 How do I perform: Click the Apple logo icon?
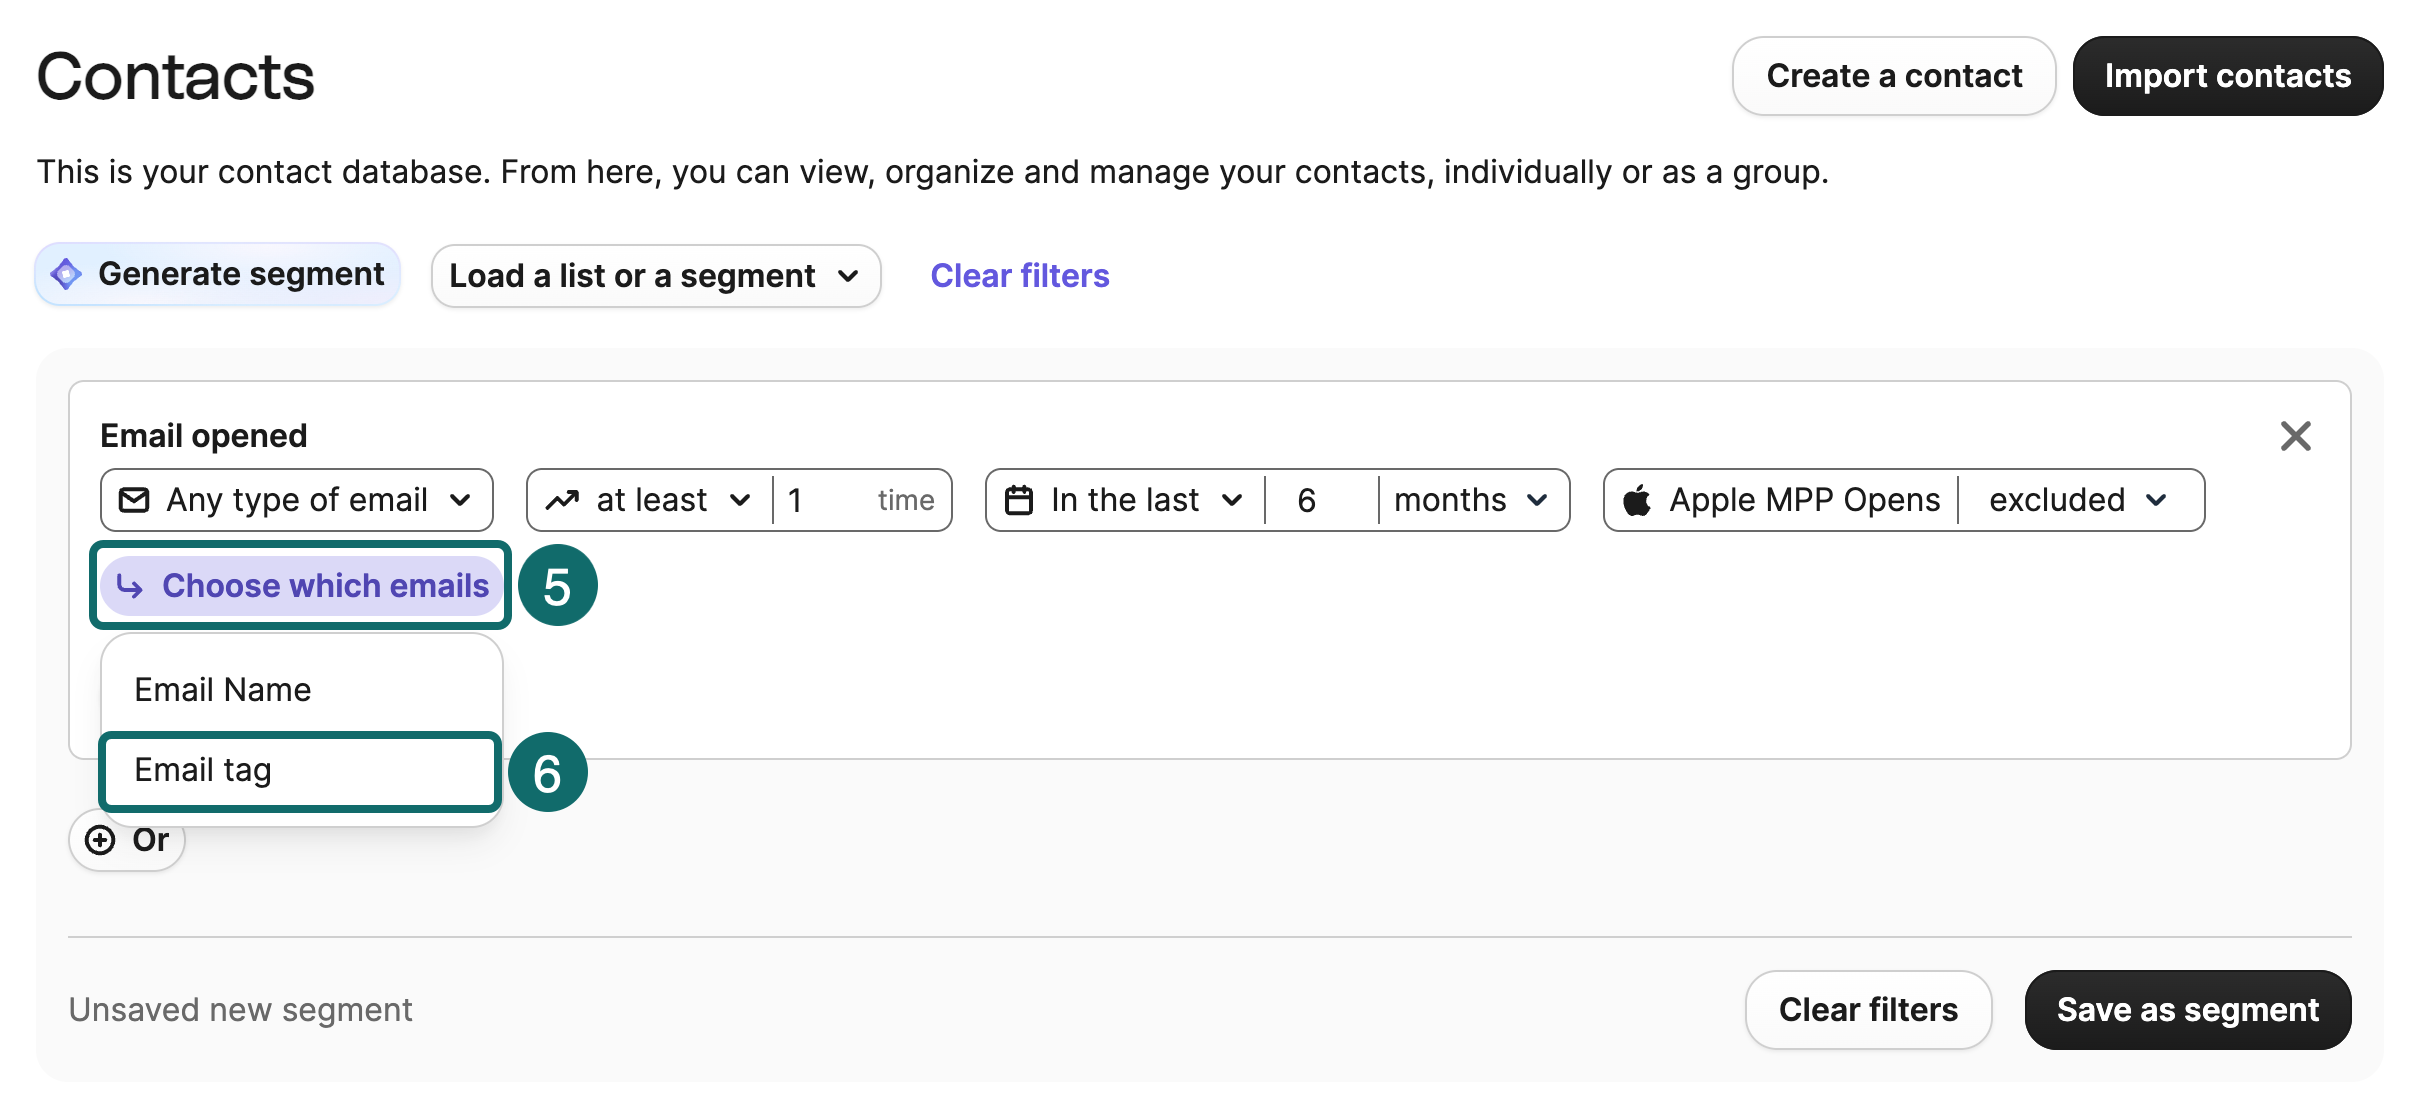1637,500
